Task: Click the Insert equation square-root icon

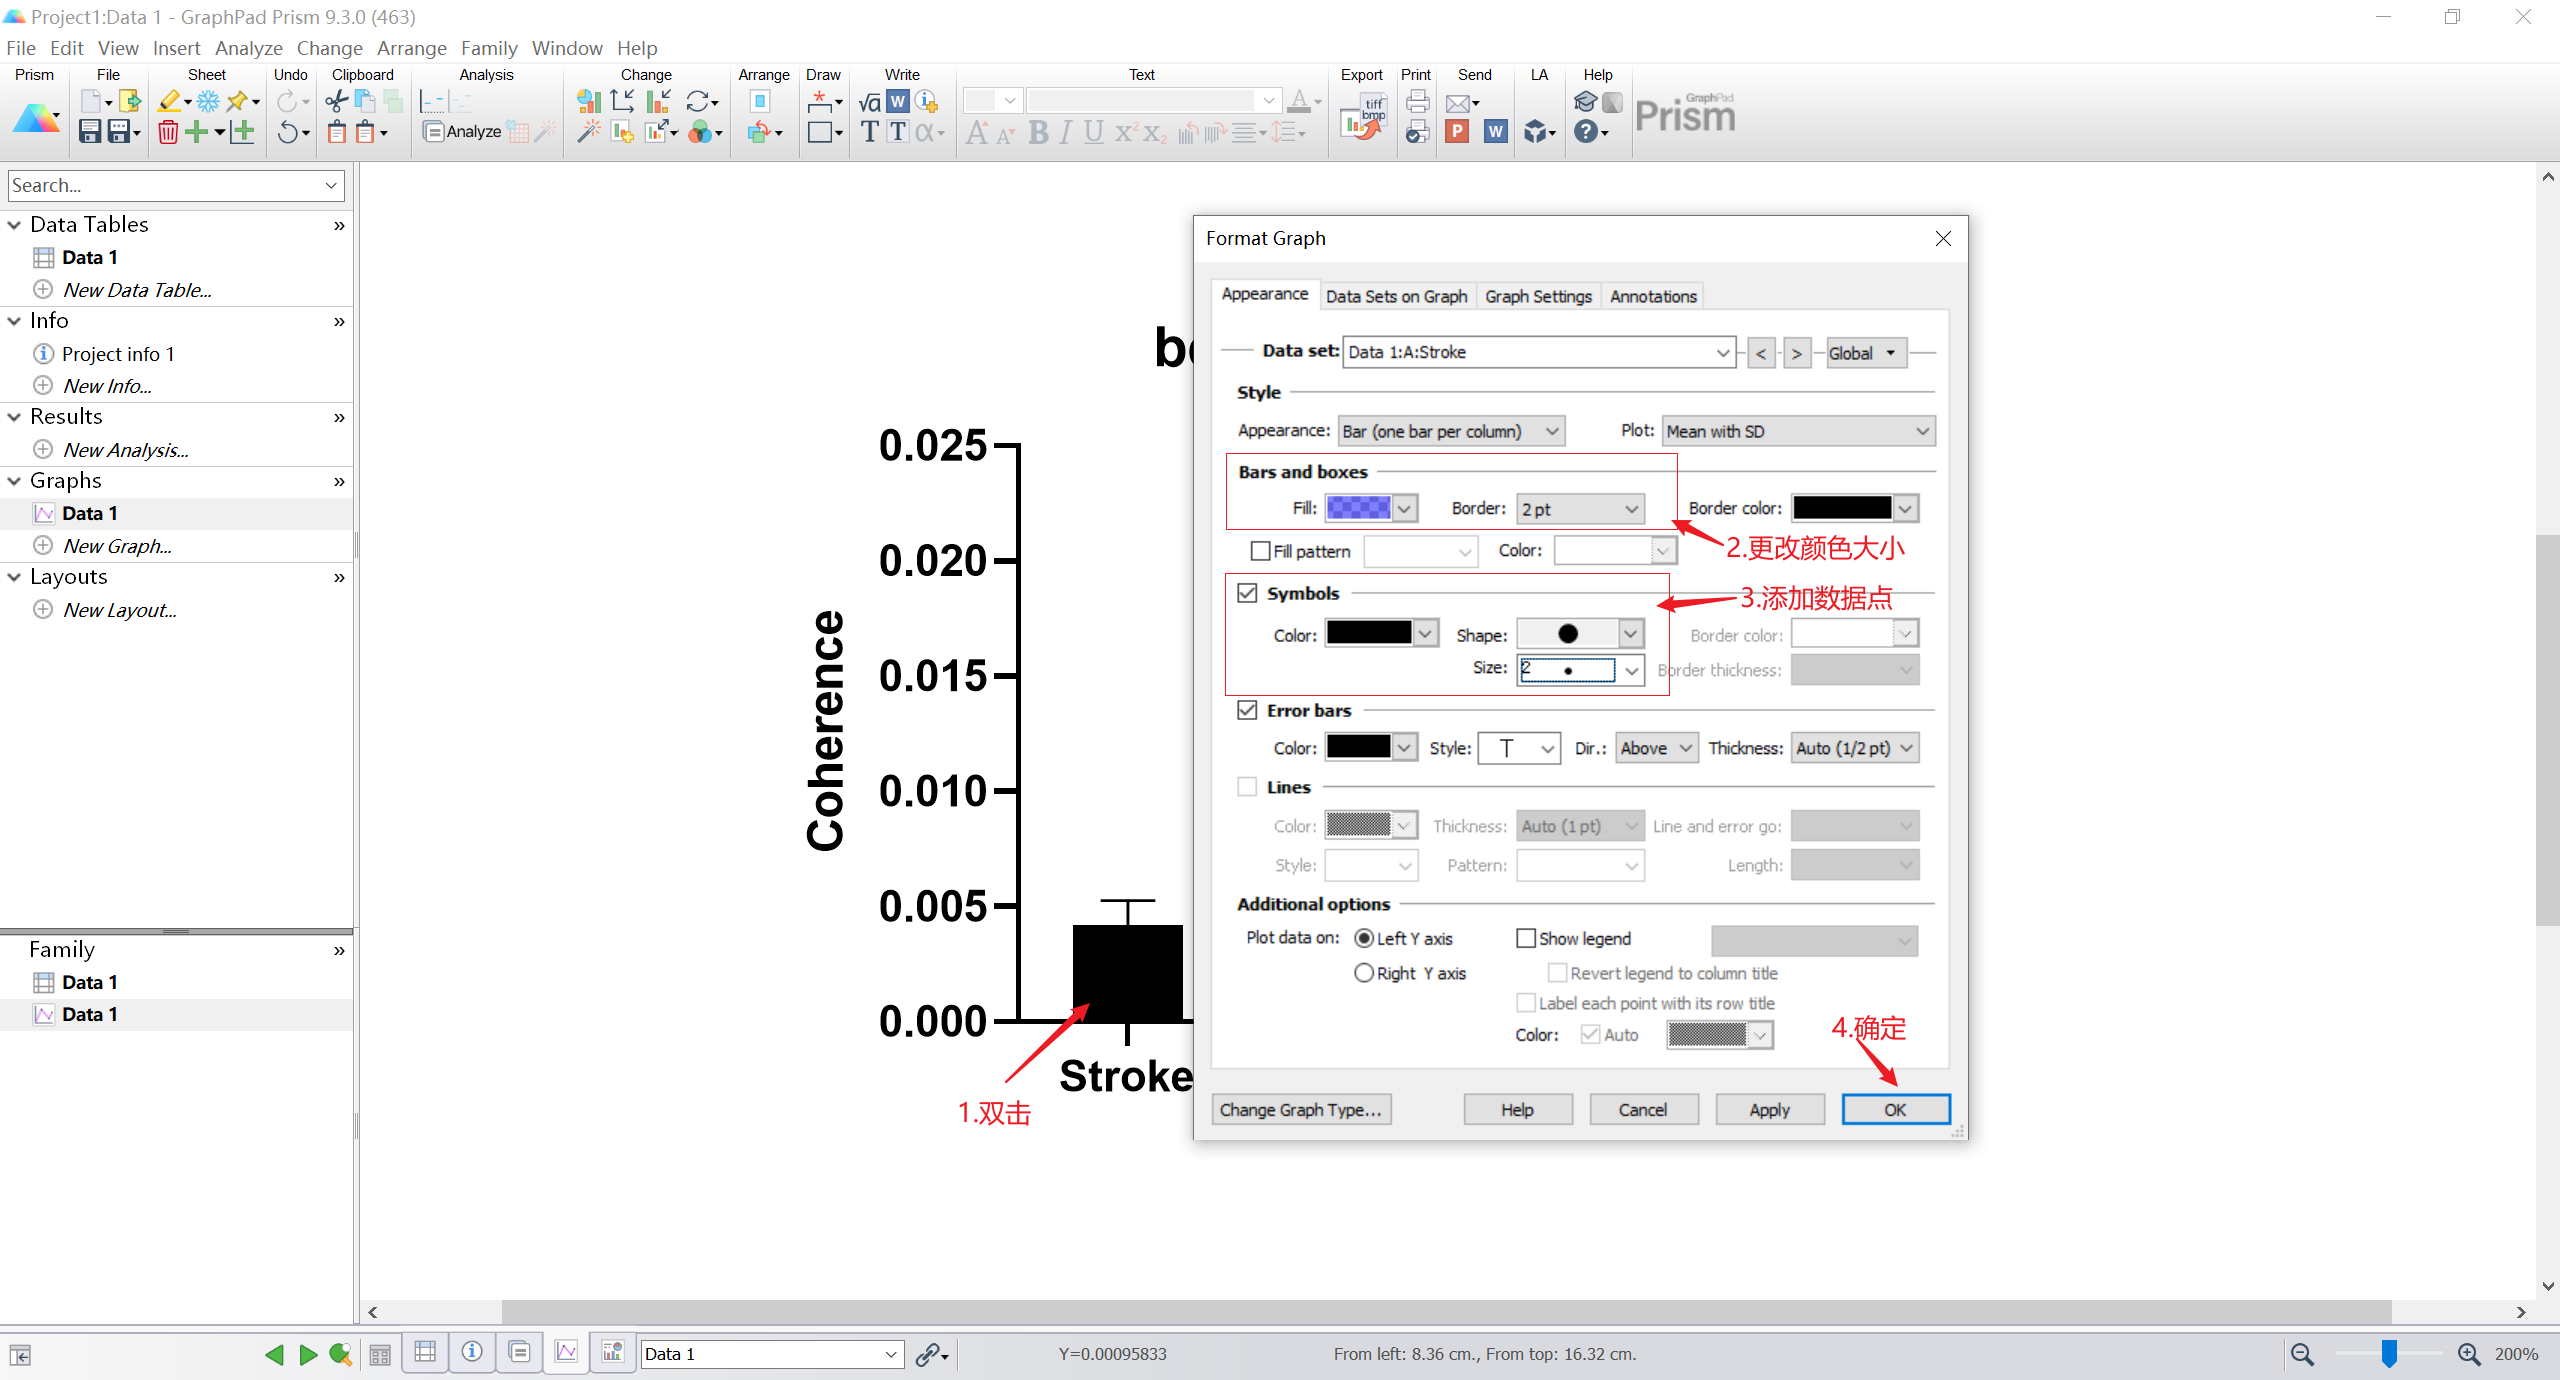Action: 869,101
